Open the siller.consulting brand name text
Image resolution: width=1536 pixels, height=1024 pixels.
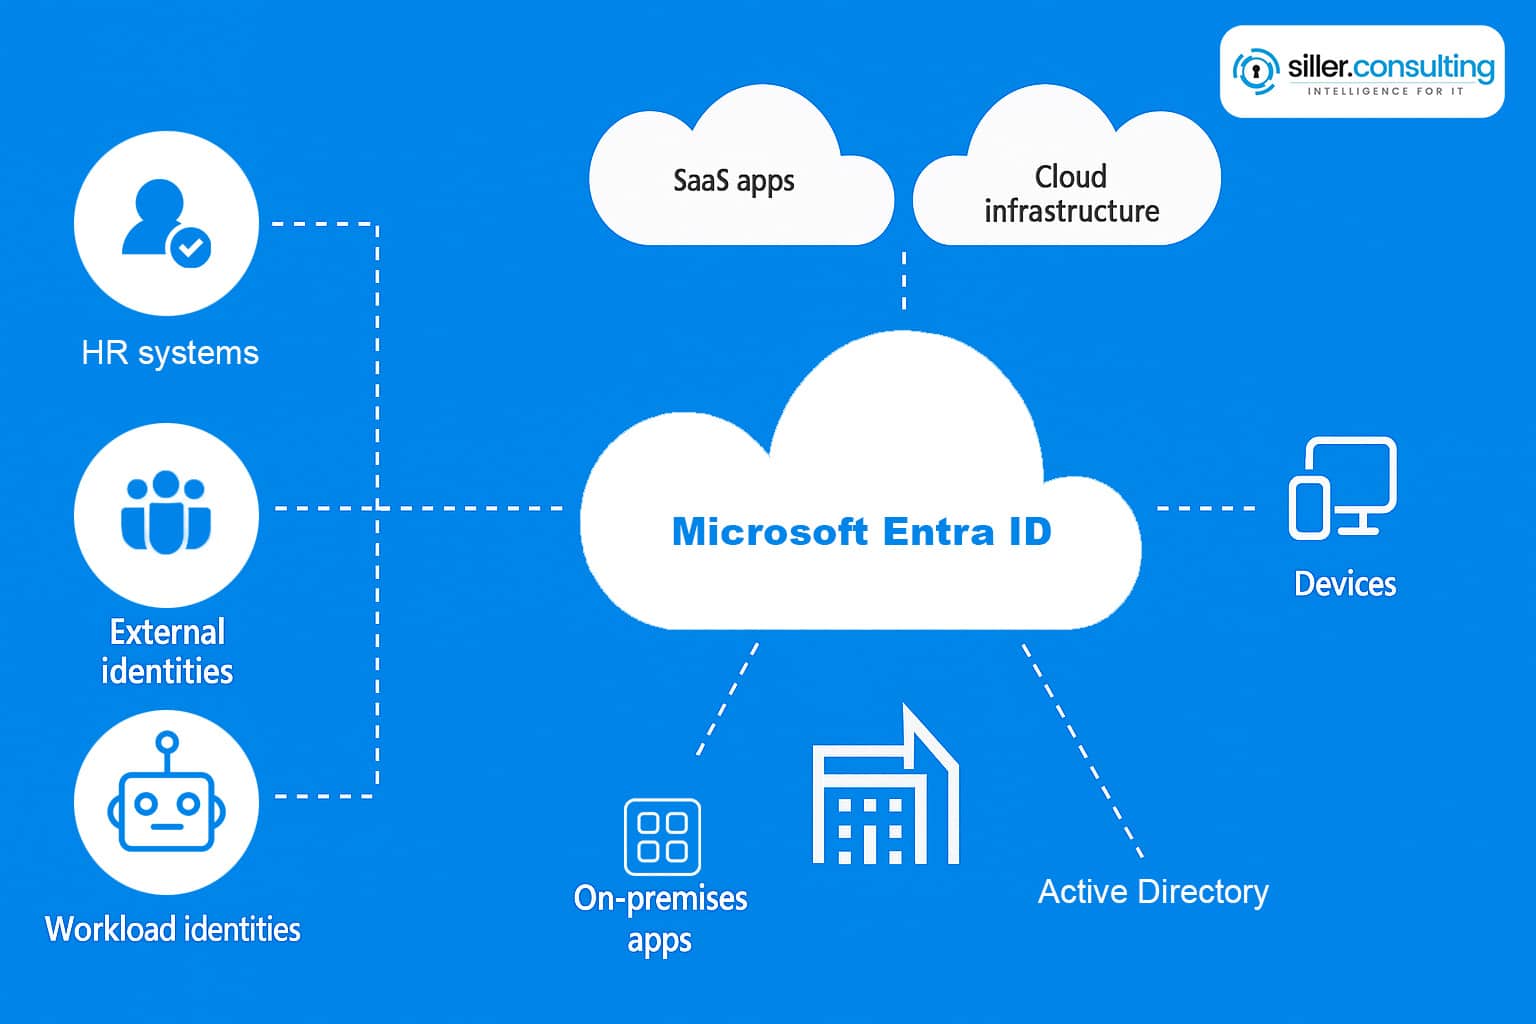pyautogui.click(x=1390, y=66)
